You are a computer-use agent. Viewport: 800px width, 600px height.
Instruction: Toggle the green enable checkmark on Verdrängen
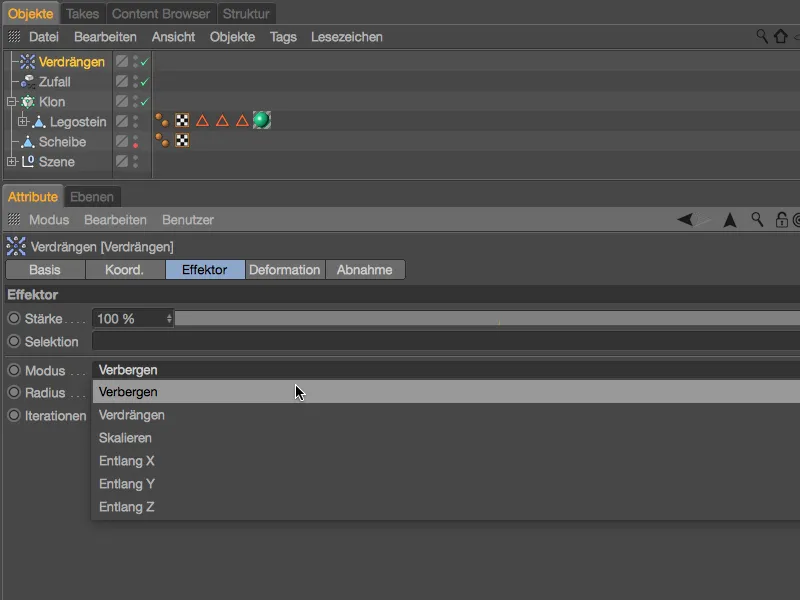145,62
